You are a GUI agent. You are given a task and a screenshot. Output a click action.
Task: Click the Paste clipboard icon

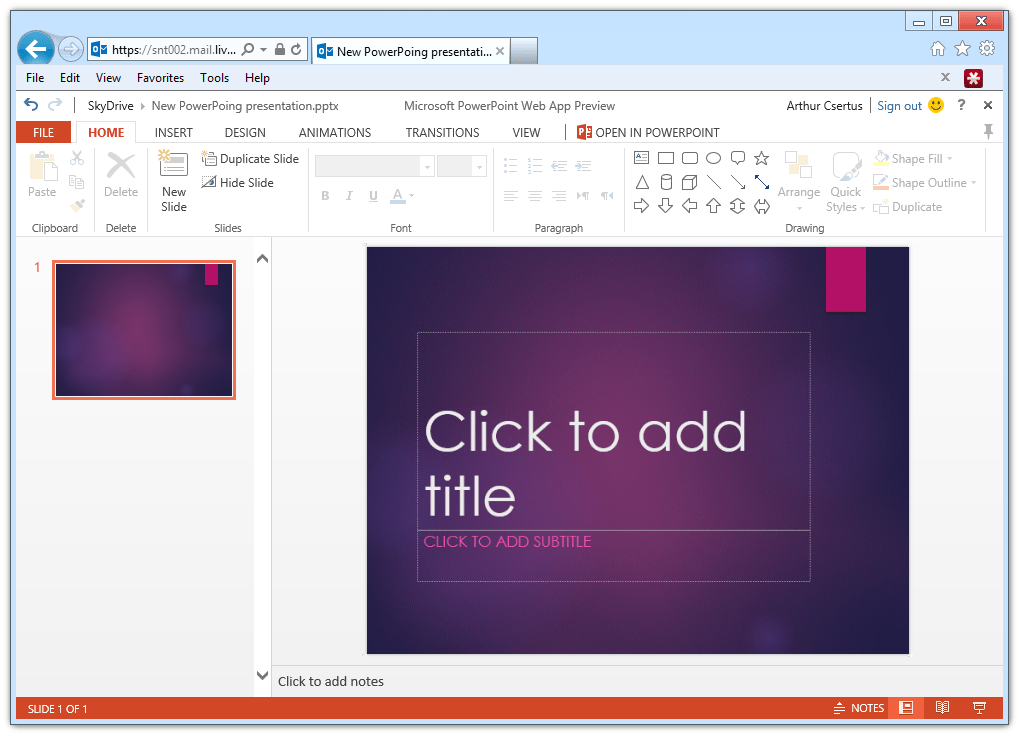(43, 168)
